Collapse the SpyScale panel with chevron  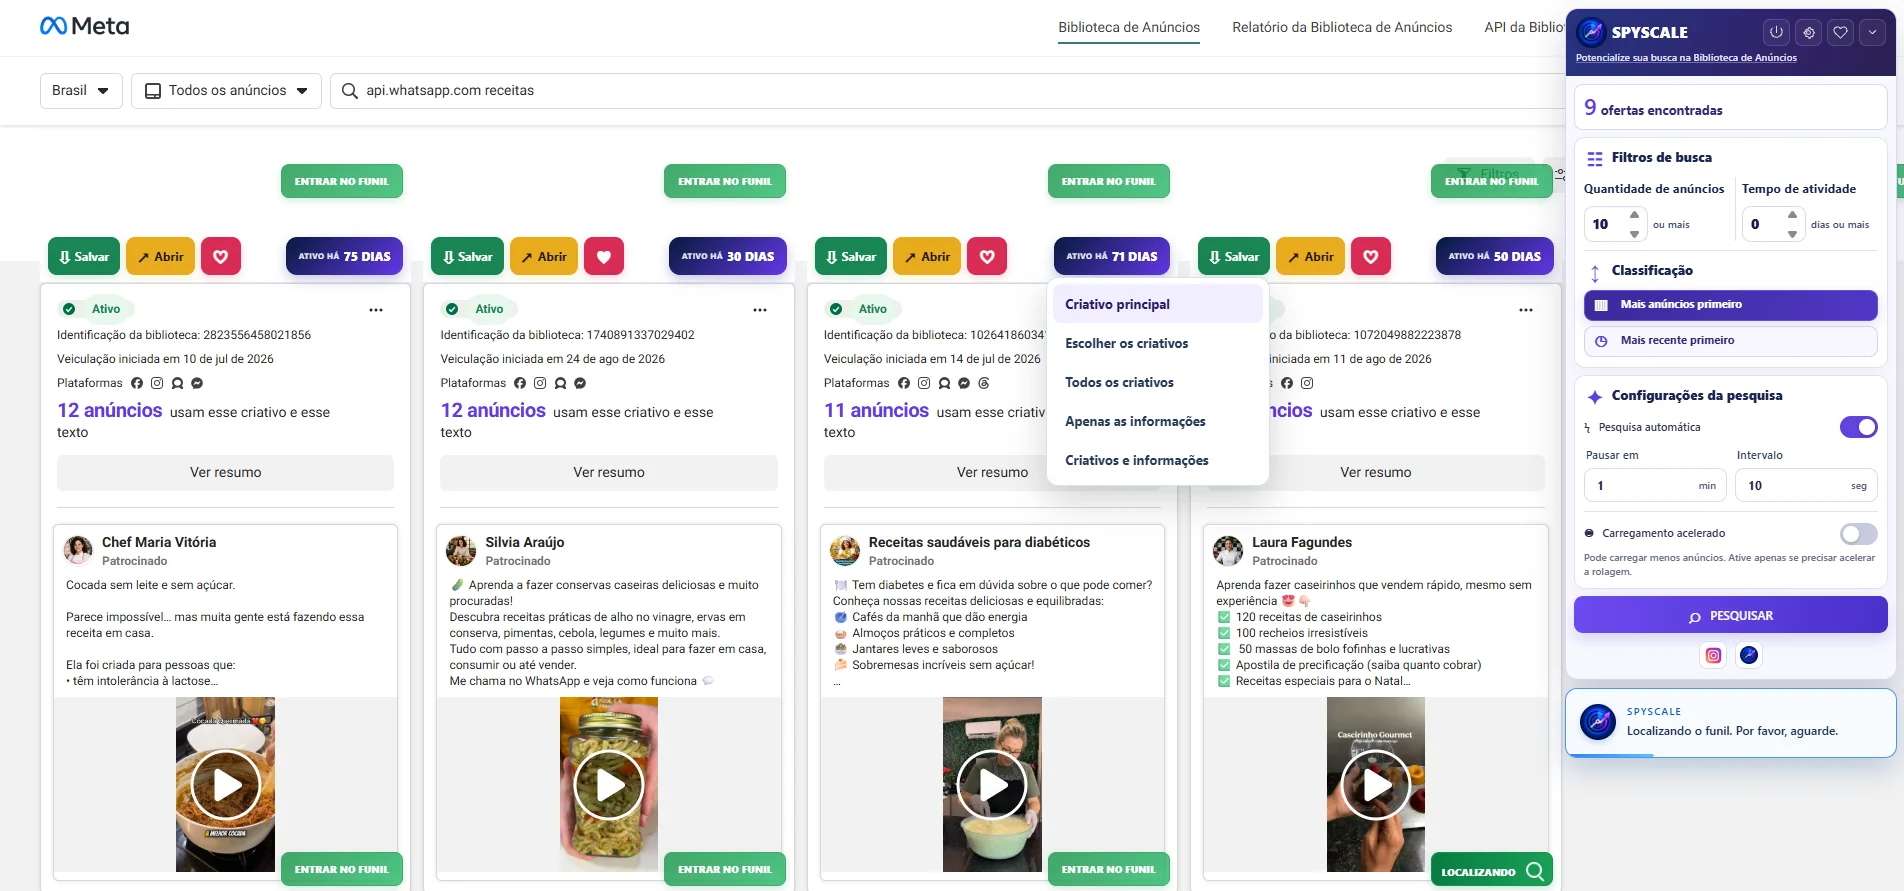[1872, 32]
